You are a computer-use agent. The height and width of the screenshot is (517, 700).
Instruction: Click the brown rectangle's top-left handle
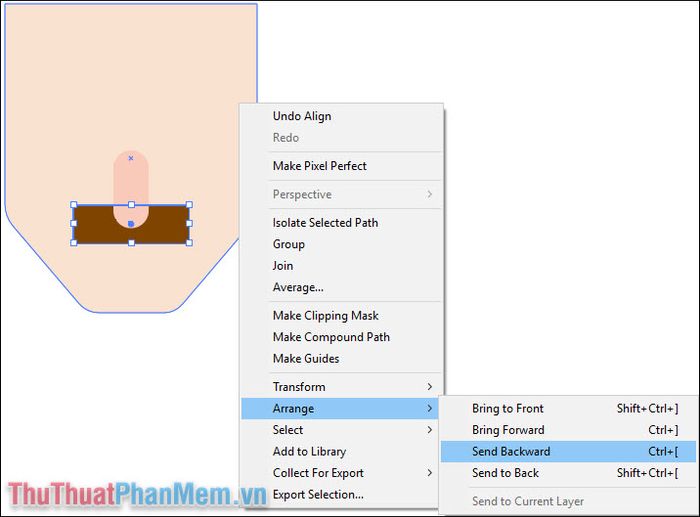(74, 204)
